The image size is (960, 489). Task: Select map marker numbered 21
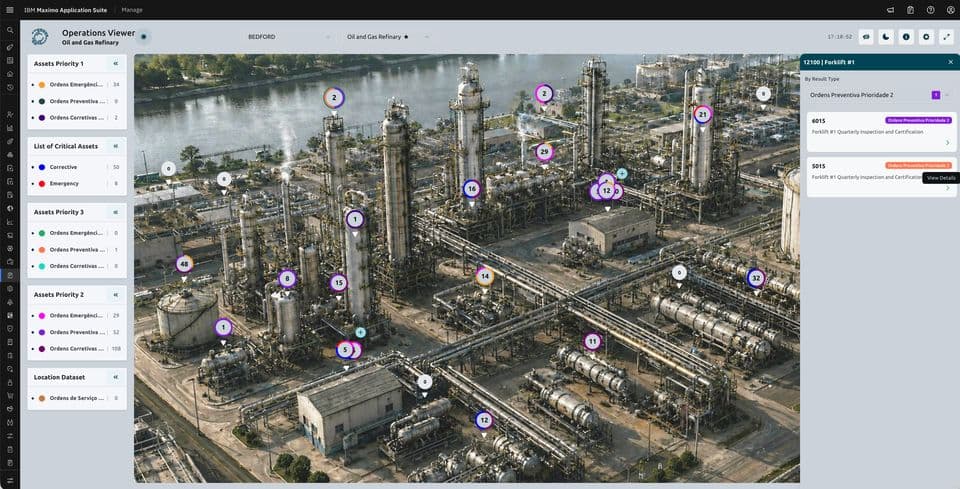(703, 114)
